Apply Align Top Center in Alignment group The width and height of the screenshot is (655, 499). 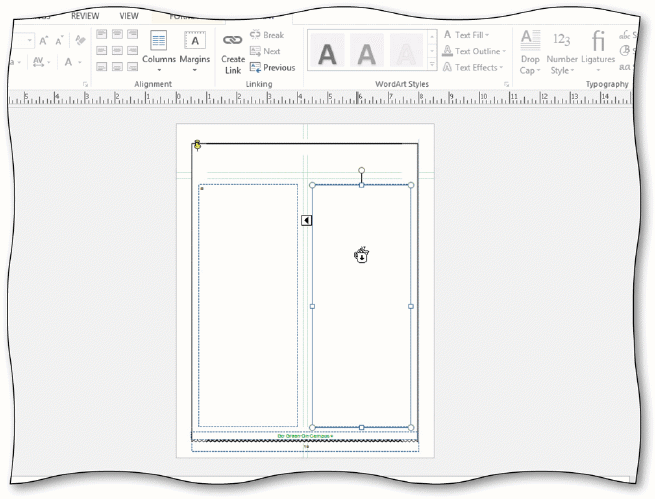coord(117,34)
